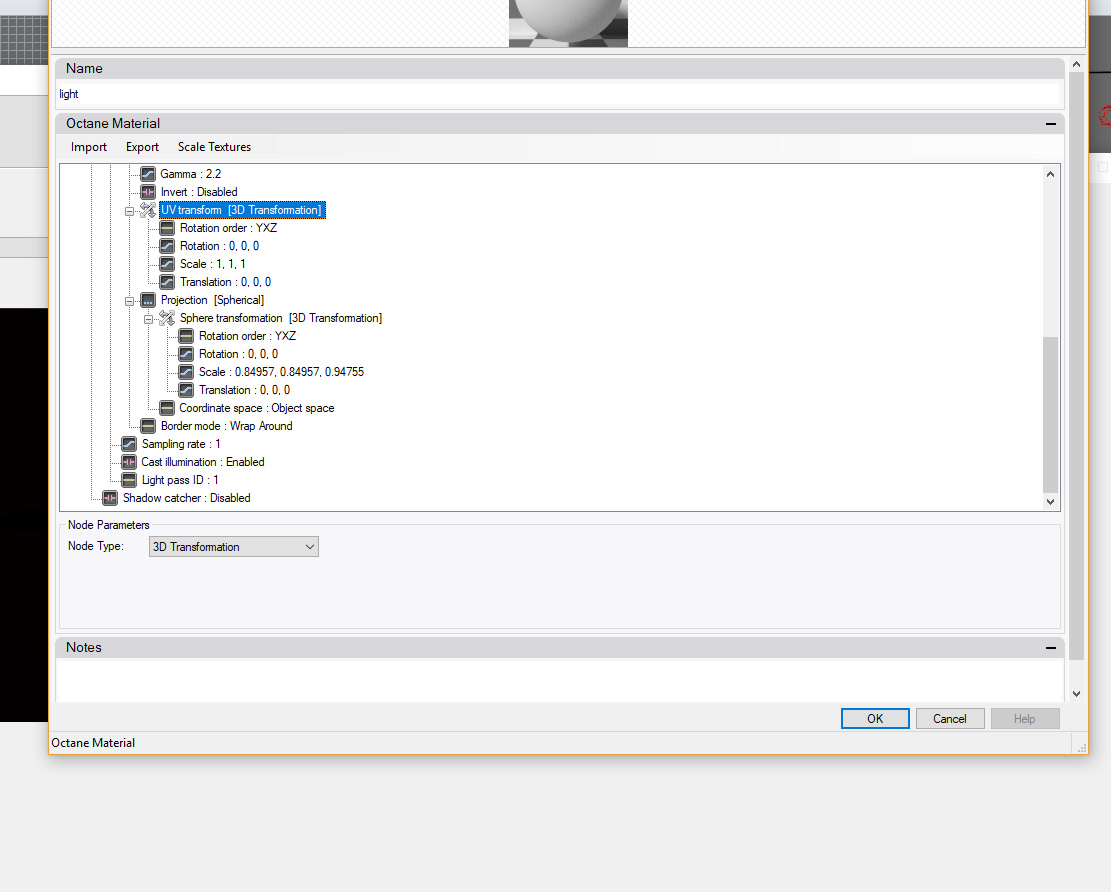Select Rotation order : YXZ under UV transform
Screen dimensions: 1111x892
click(x=228, y=228)
